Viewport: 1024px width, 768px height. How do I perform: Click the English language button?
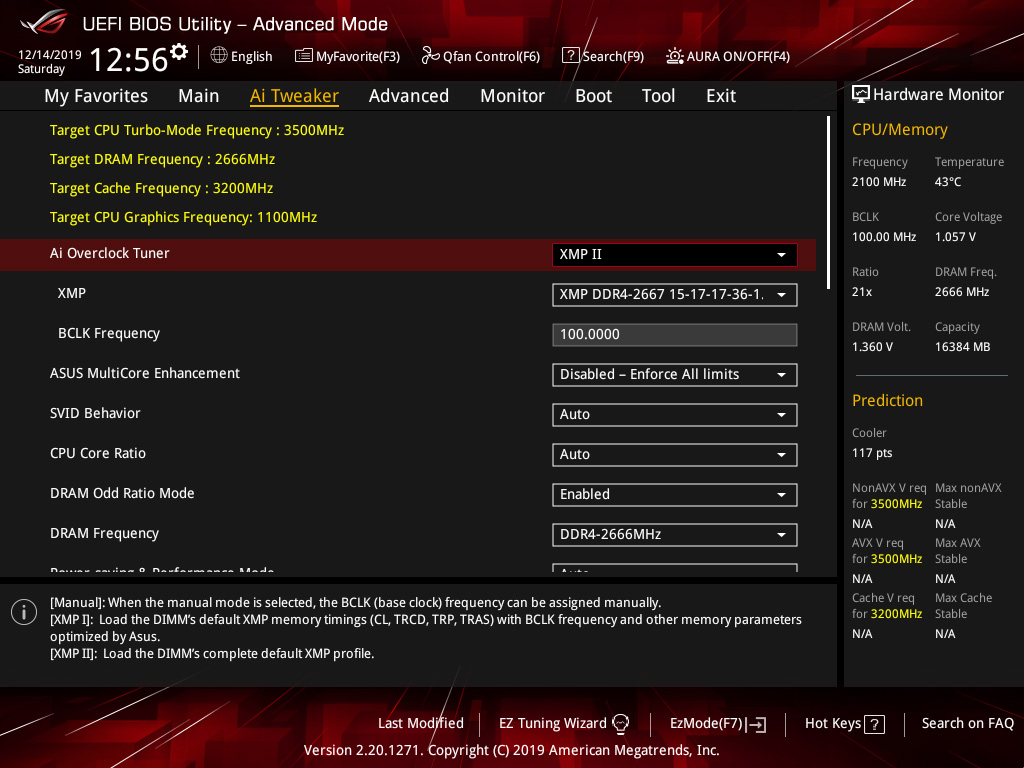pyautogui.click(x=242, y=56)
